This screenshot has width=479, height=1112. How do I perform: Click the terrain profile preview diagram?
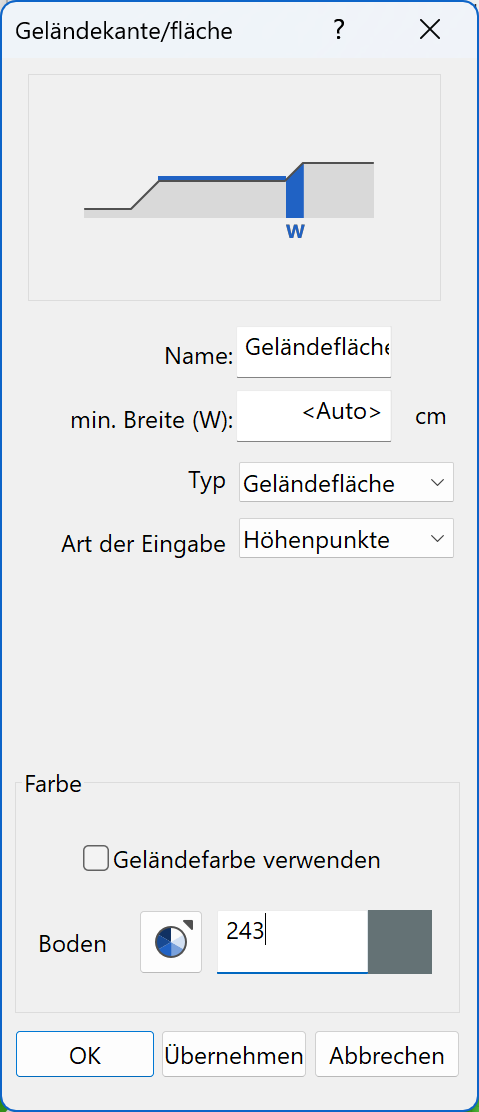pyautogui.click(x=234, y=187)
